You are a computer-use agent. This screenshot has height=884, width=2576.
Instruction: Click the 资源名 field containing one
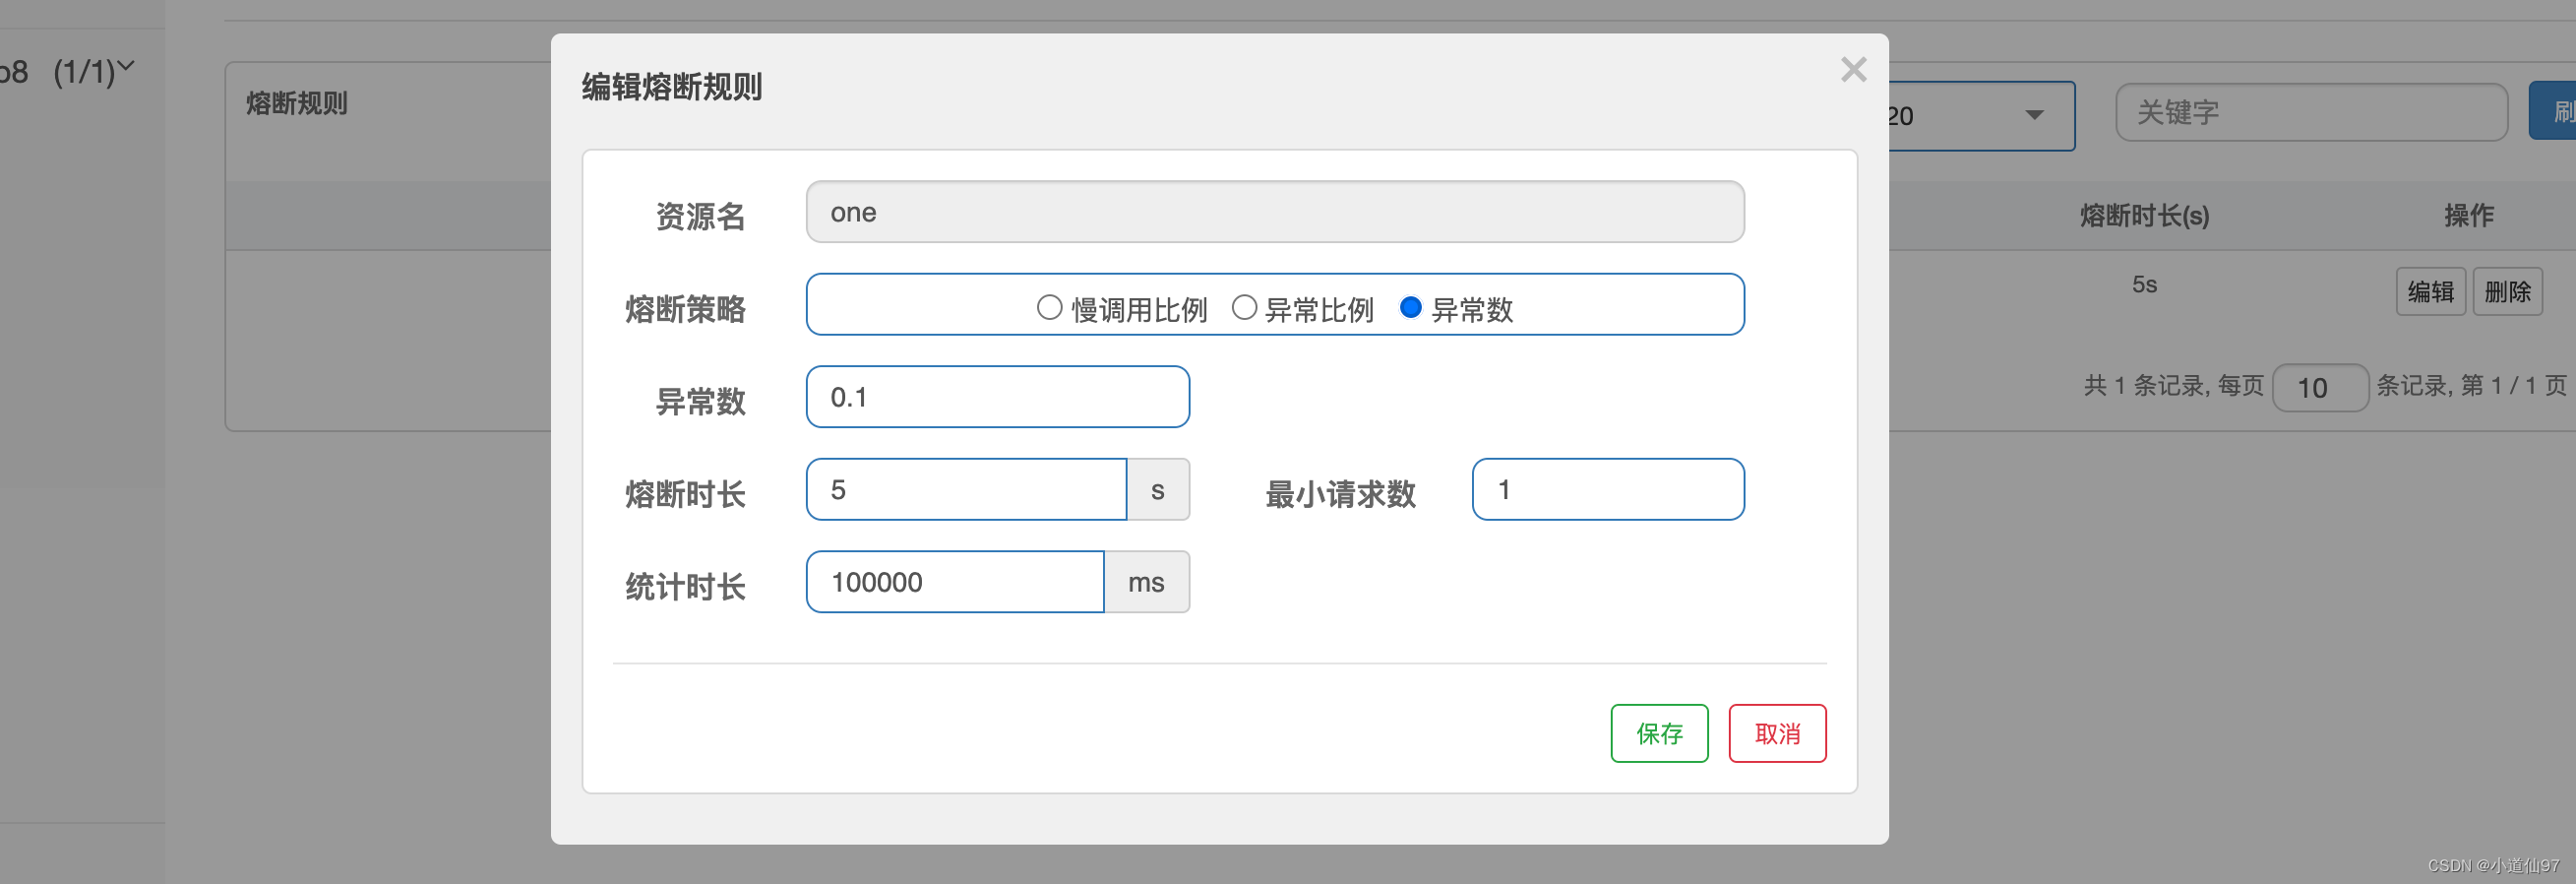click(1275, 212)
